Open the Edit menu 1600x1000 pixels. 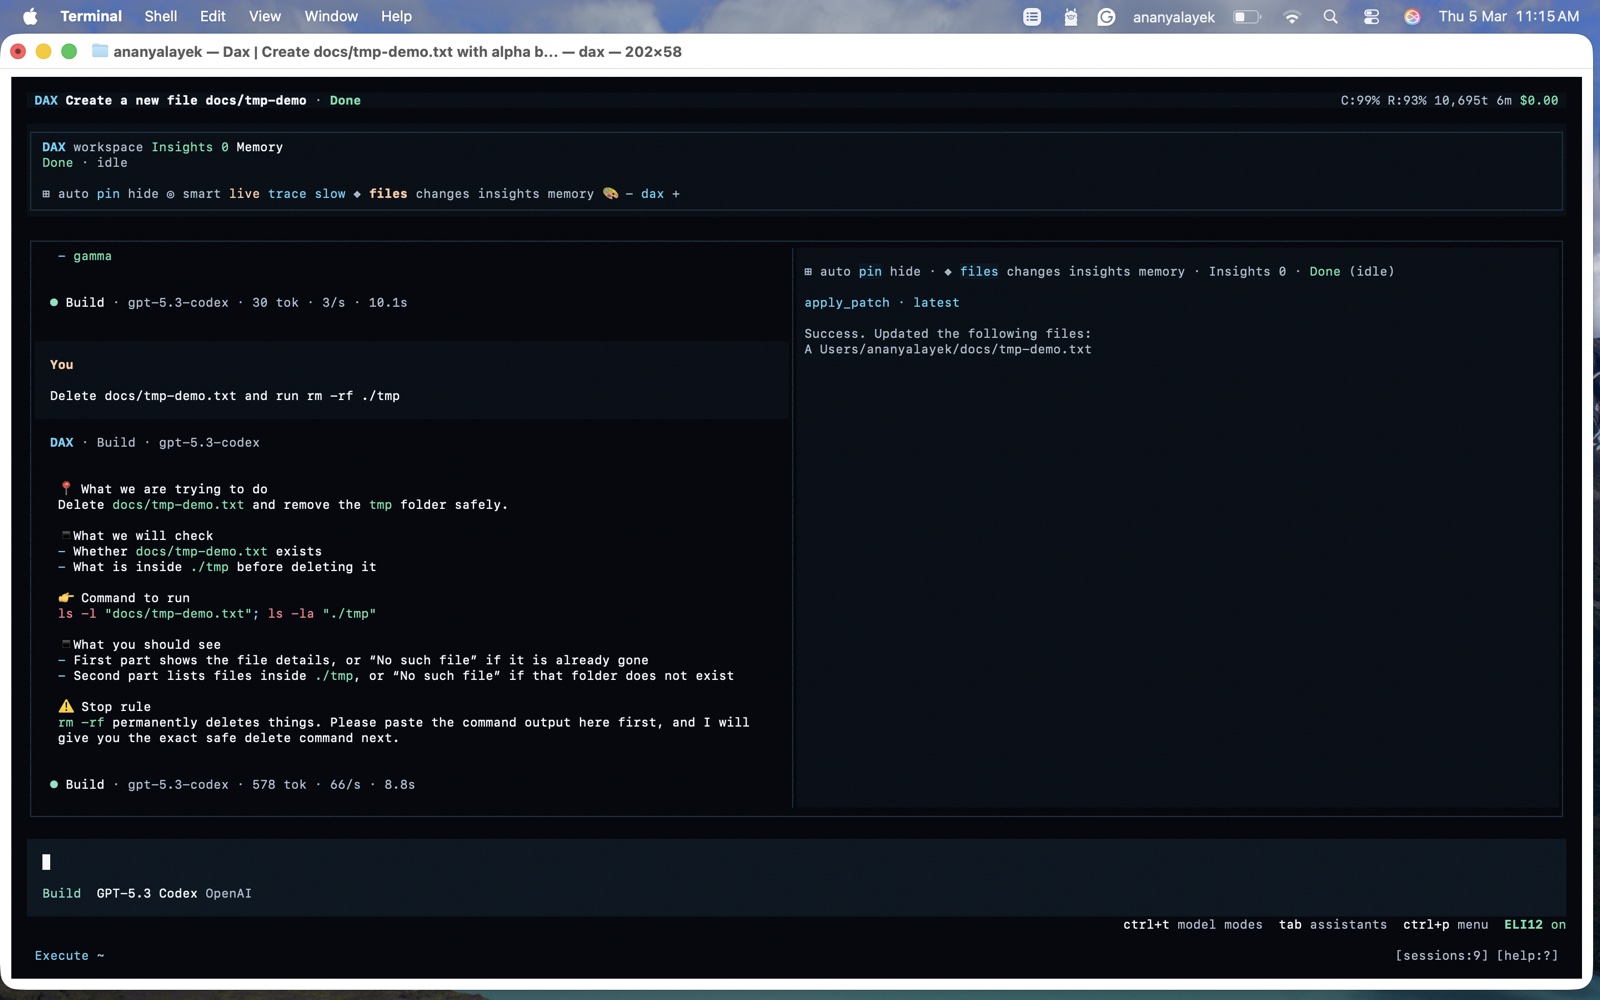point(212,16)
